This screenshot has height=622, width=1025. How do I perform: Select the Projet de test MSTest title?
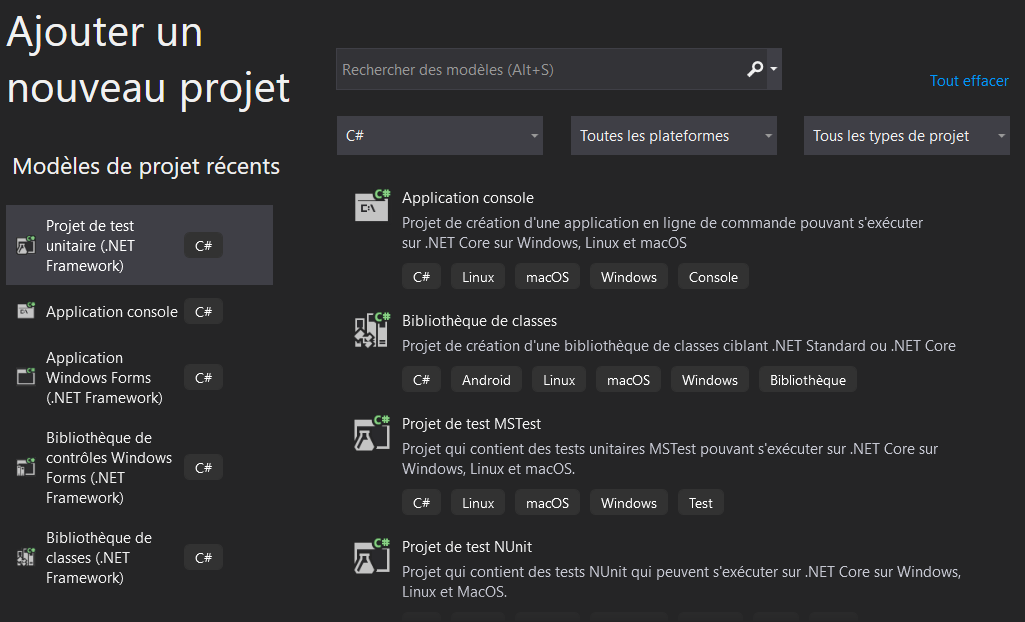(x=472, y=424)
